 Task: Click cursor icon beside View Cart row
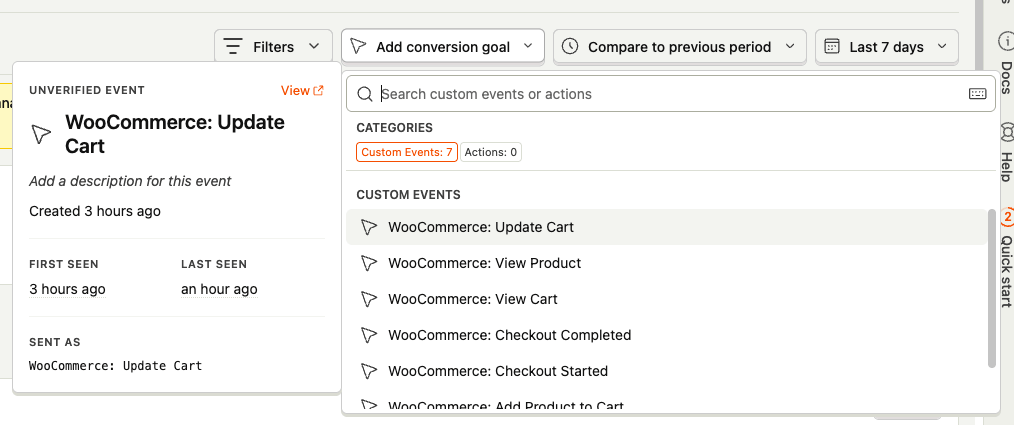pyautogui.click(x=369, y=300)
